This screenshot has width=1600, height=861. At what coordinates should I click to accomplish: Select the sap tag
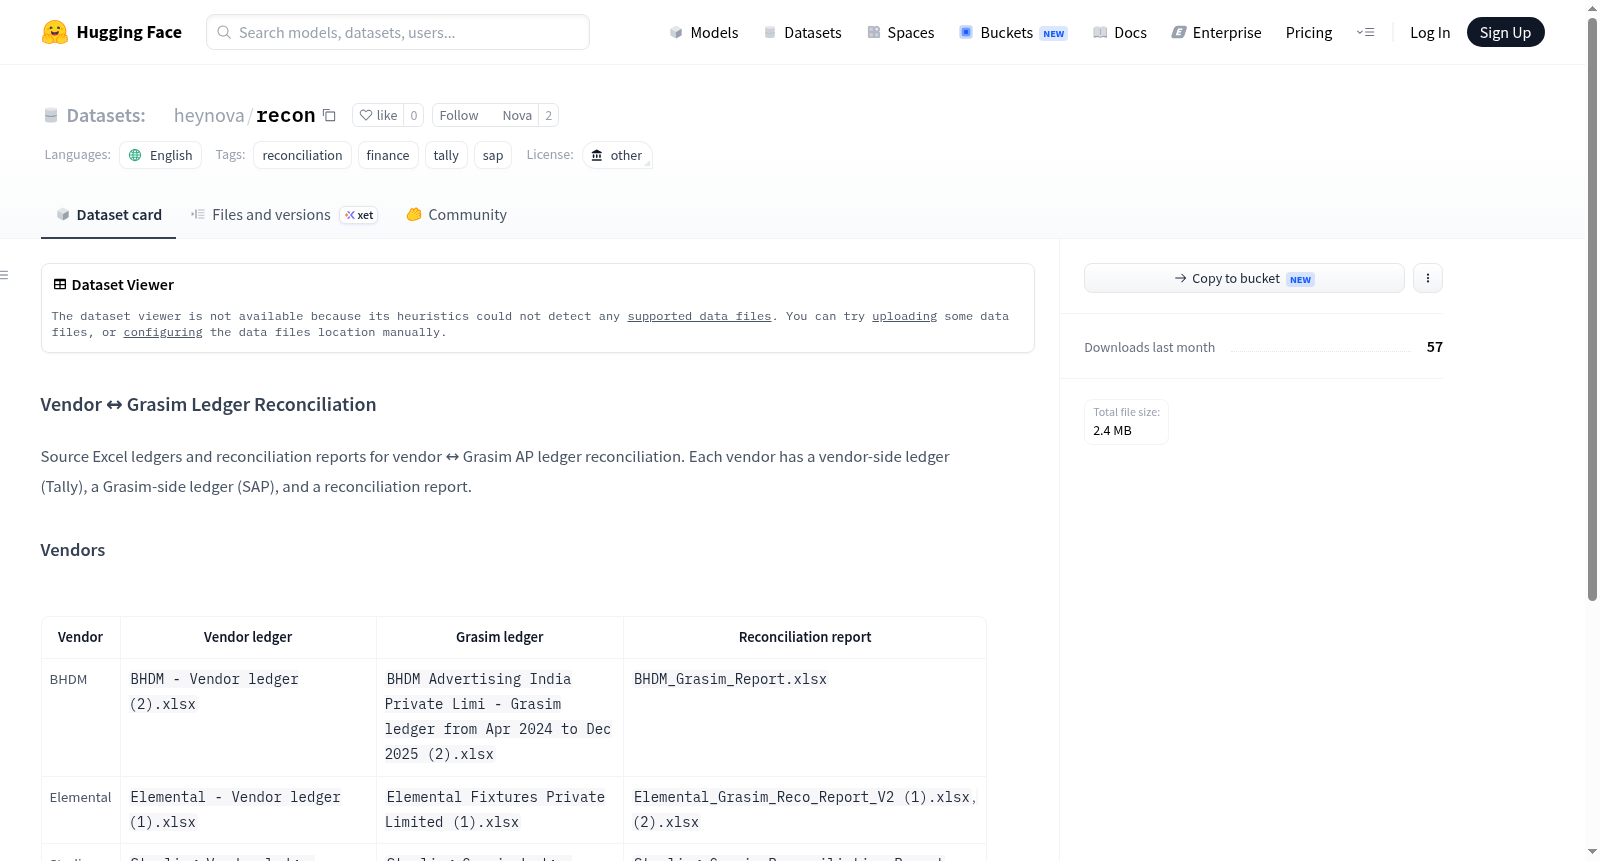[x=493, y=155]
